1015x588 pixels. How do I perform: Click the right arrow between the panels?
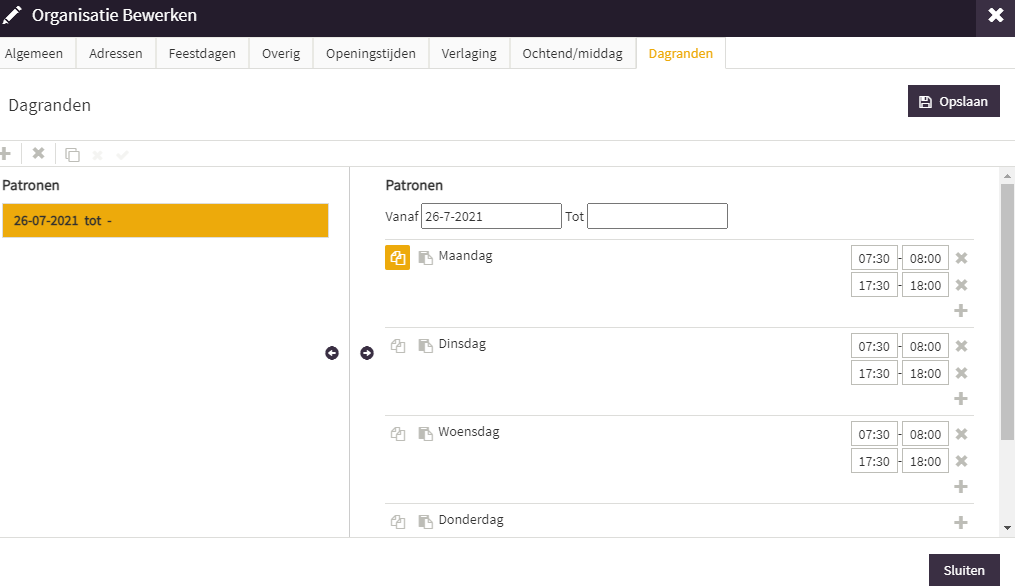click(x=367, y=353)
